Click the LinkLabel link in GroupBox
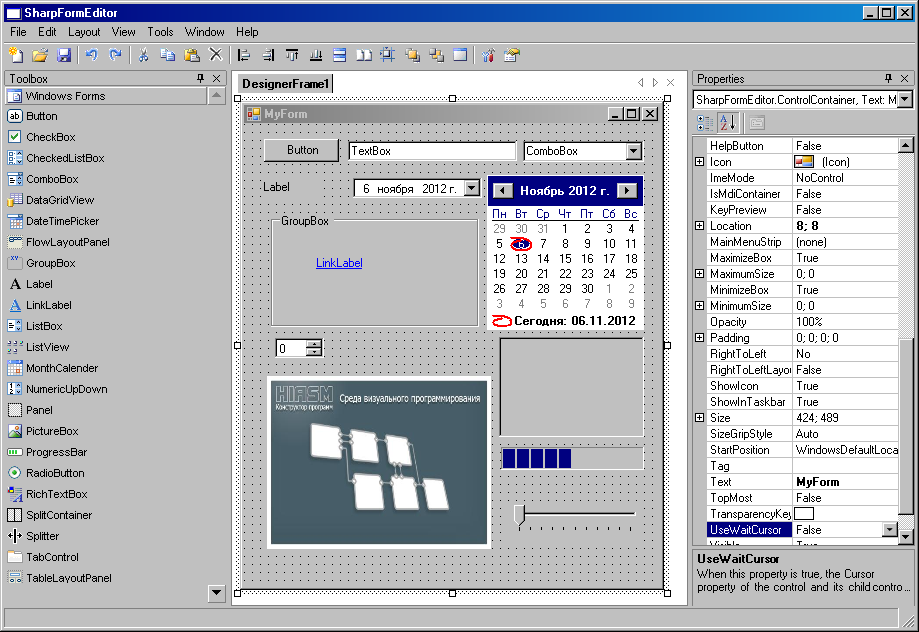 (x=339, y=263)
